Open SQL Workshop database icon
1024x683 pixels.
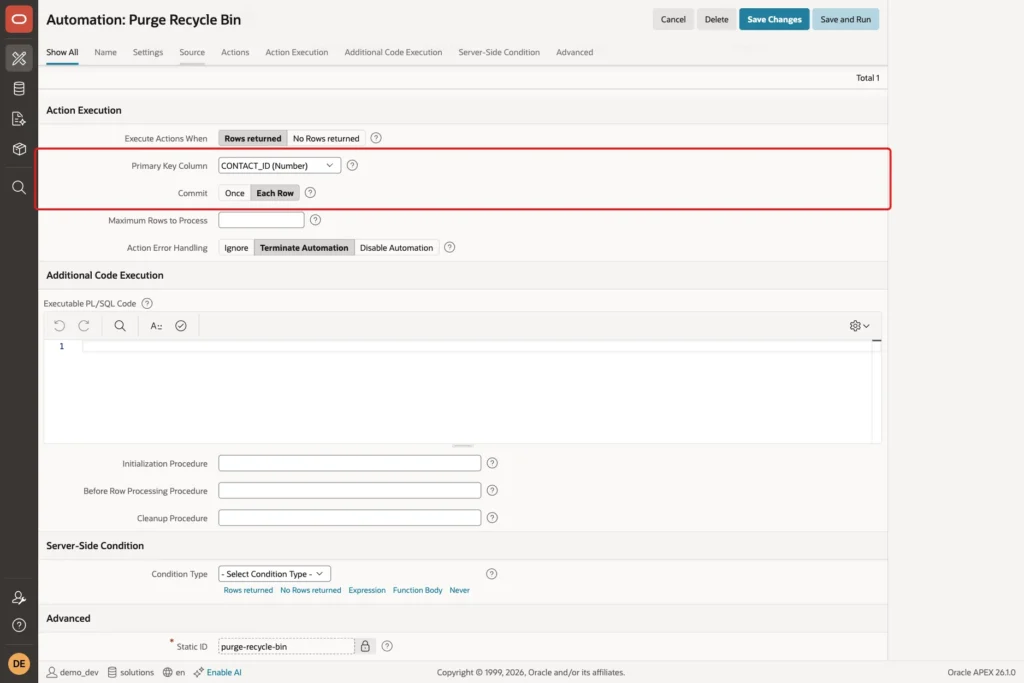click(x=19, y=88)
